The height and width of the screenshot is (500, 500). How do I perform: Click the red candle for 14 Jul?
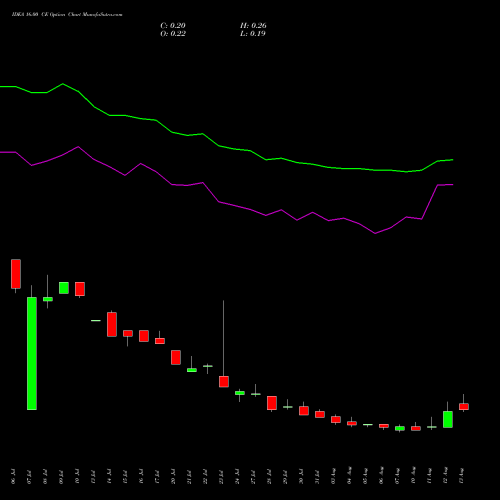click(x=112, y=324)
